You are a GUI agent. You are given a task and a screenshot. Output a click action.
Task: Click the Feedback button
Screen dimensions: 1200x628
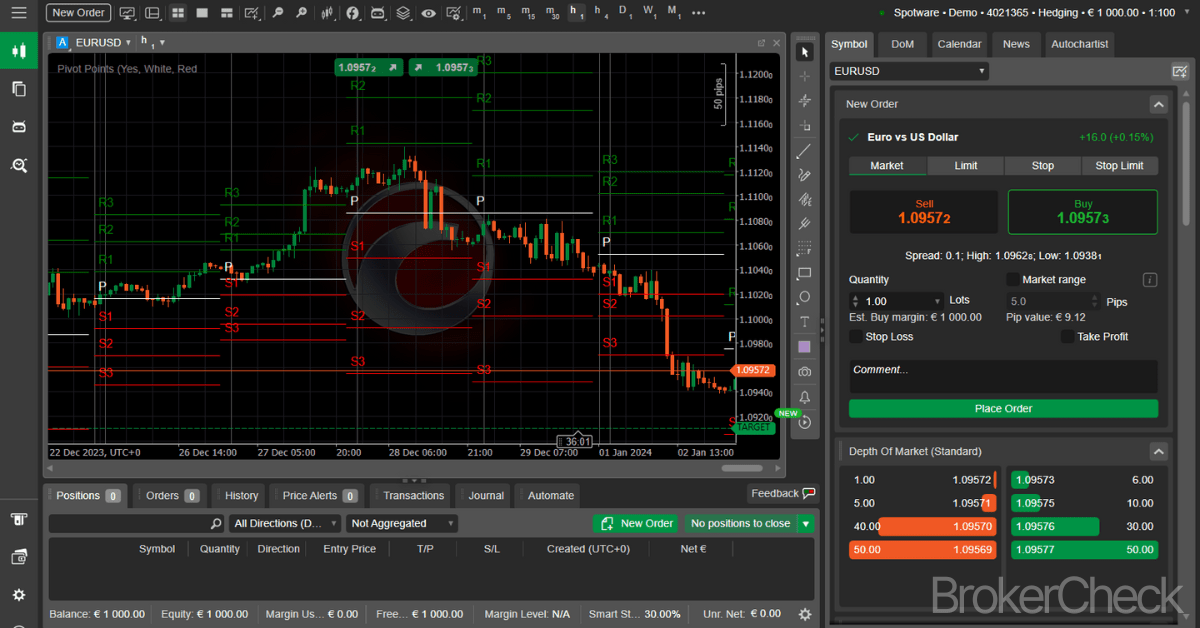coord(783,493)
